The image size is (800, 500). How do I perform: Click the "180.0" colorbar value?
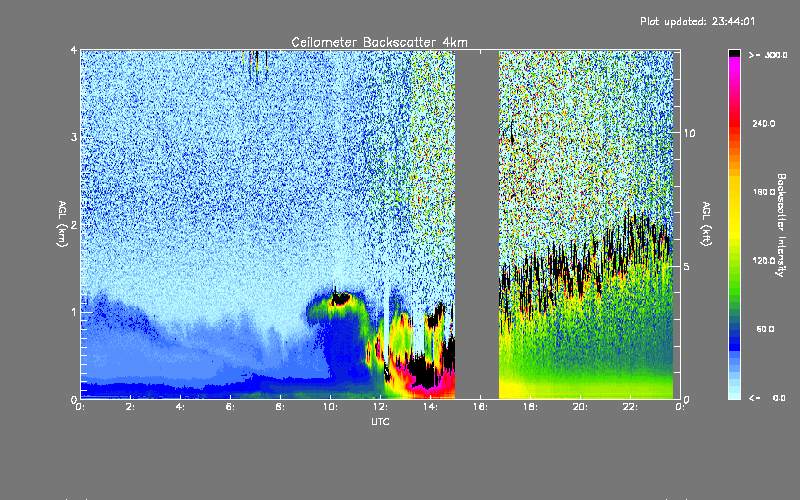click(764, 192)
